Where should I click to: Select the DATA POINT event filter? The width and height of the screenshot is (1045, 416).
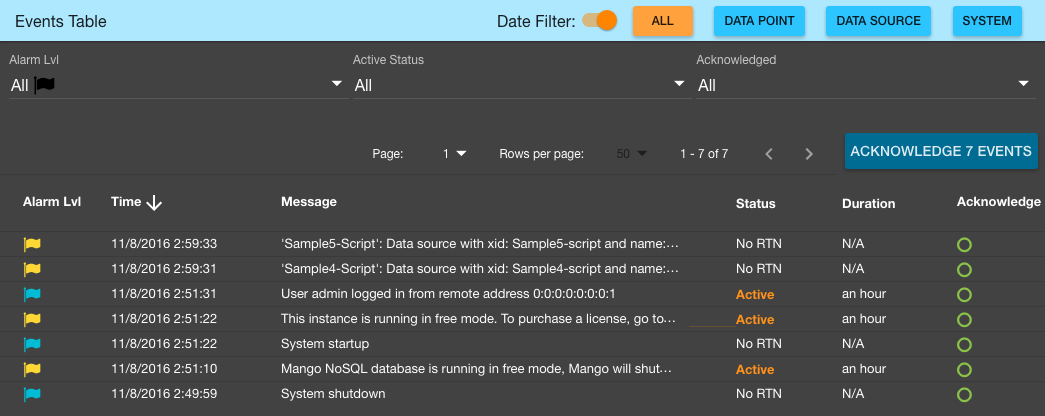pyautogui.click(x=759, y=21)
